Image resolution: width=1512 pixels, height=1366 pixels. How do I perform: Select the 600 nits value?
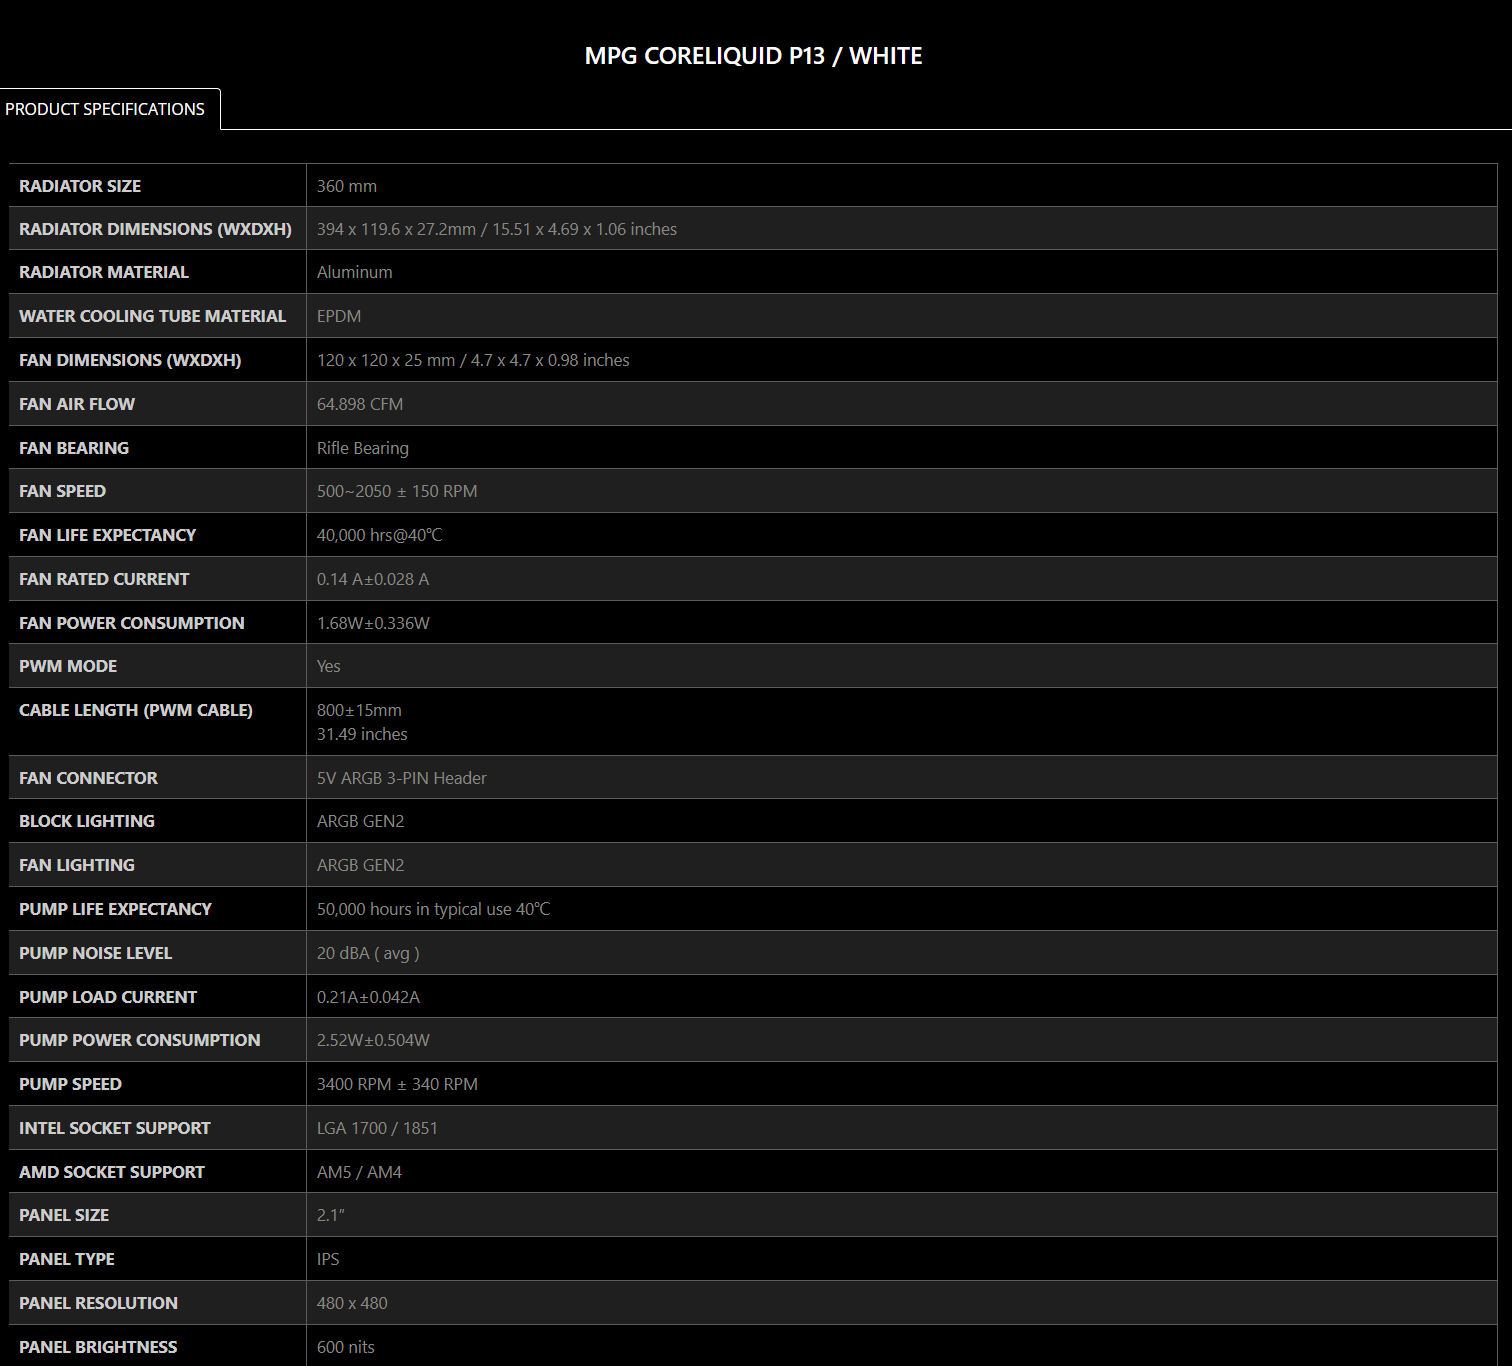[x=346, y=1347]
